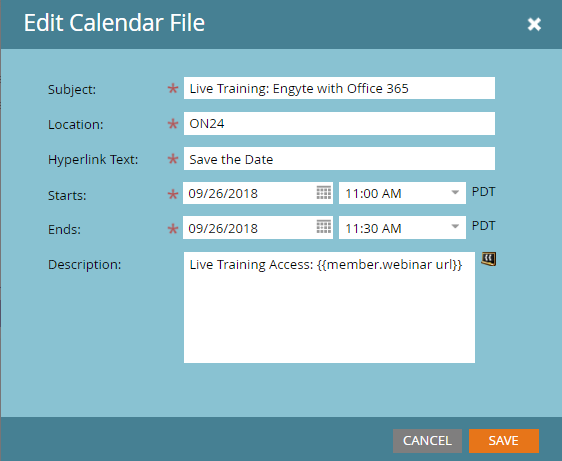Click the Starts date field 09/26/2018

(258, 193)
